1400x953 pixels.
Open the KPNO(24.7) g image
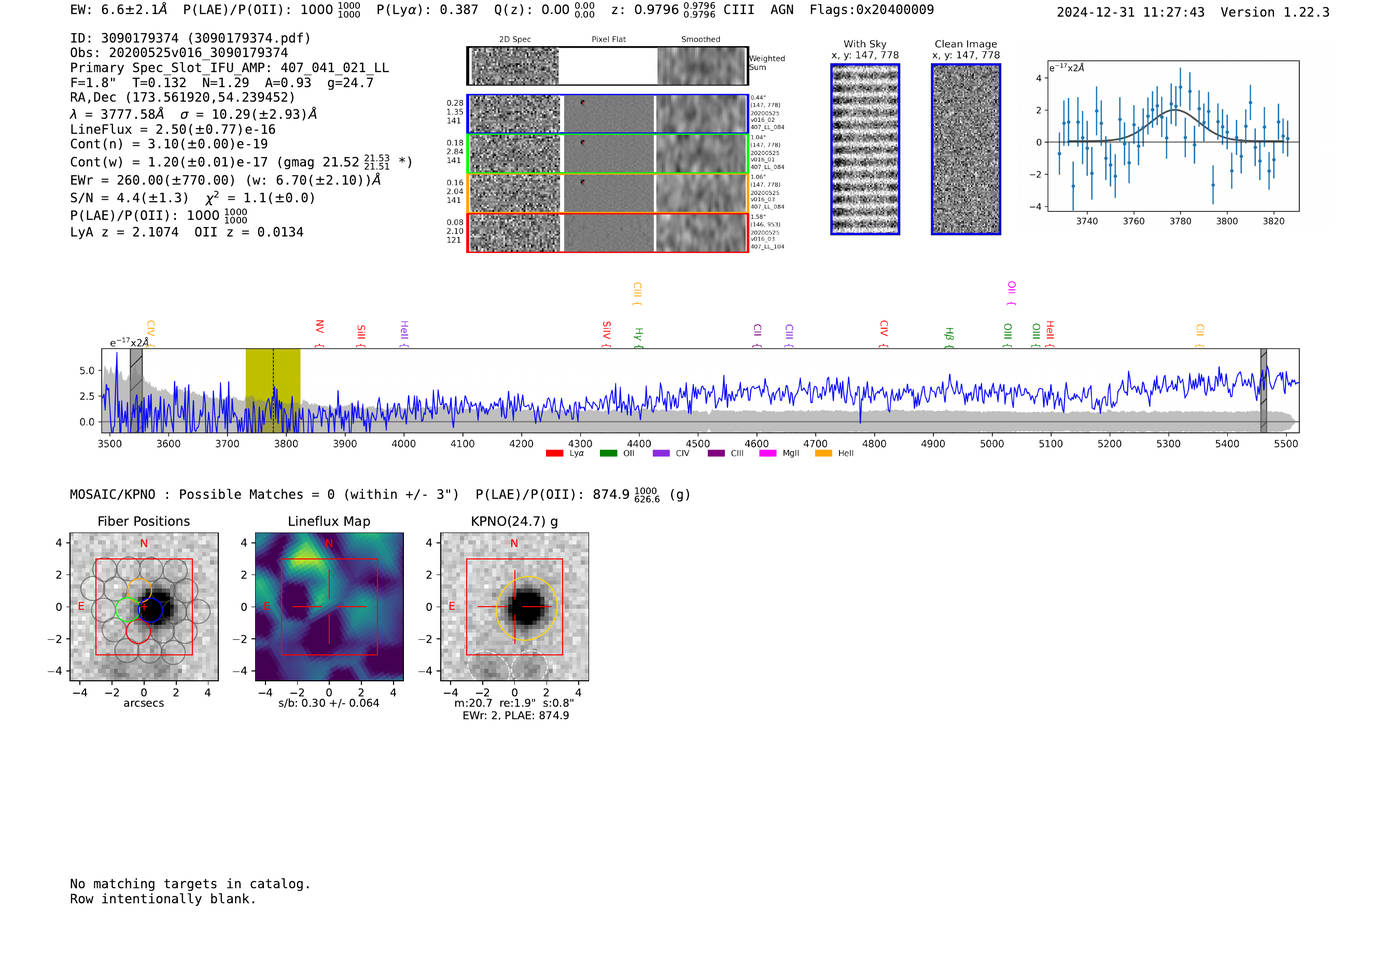pyautogui.click(x=514, y=607)
